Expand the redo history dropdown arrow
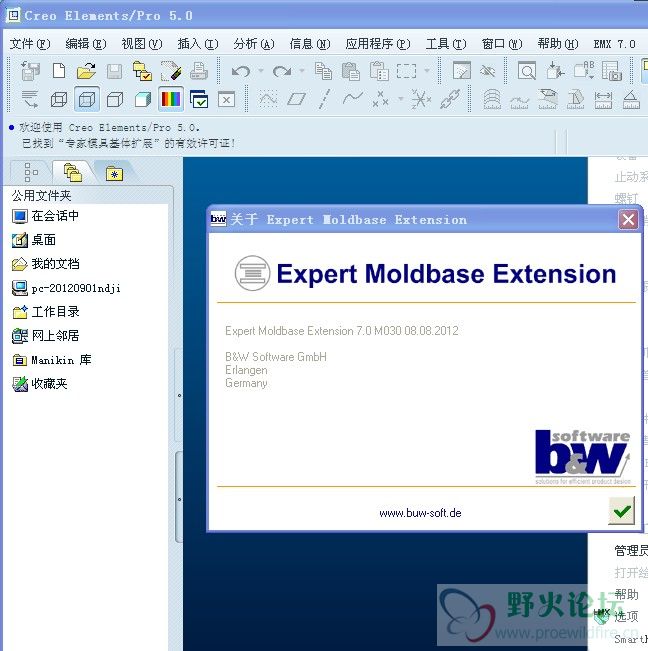 point(302,71)
